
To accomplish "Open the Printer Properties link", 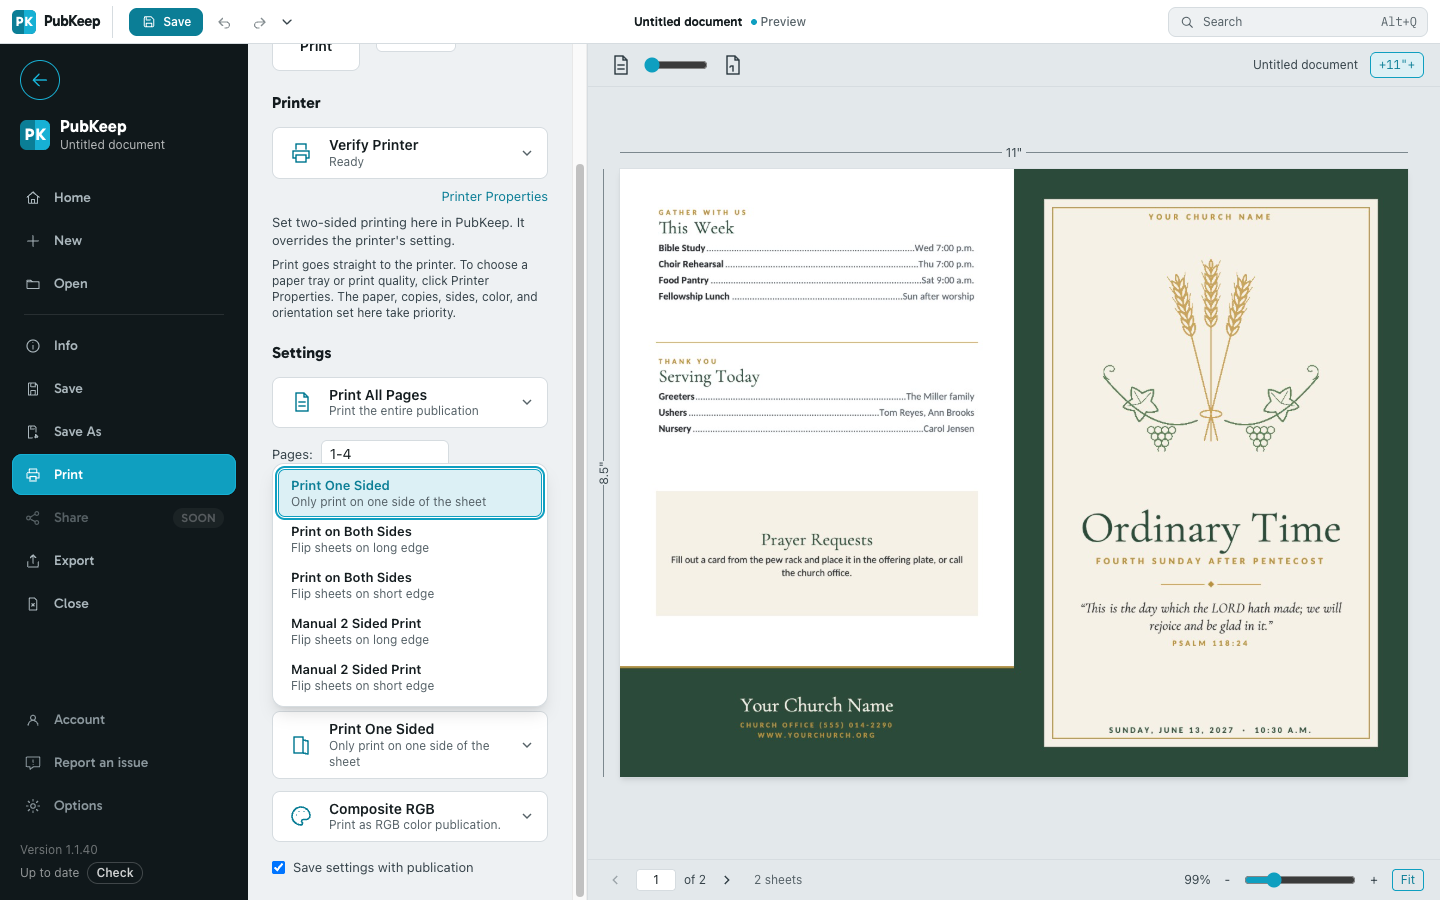I will pos(495,197).
